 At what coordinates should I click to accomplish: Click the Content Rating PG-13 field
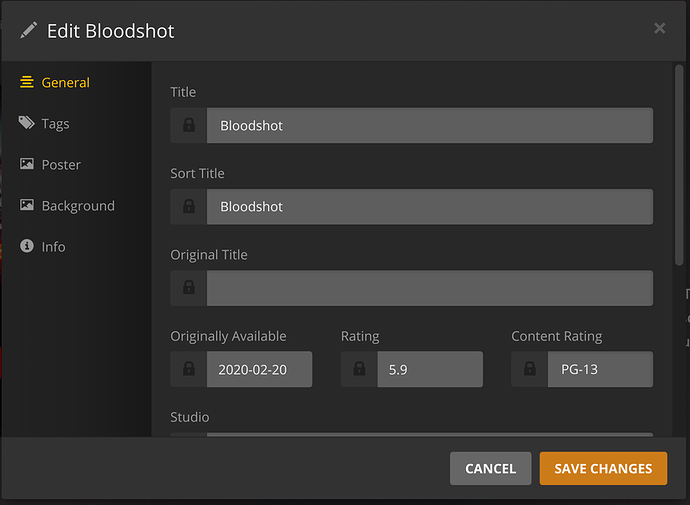coord(599,369)
